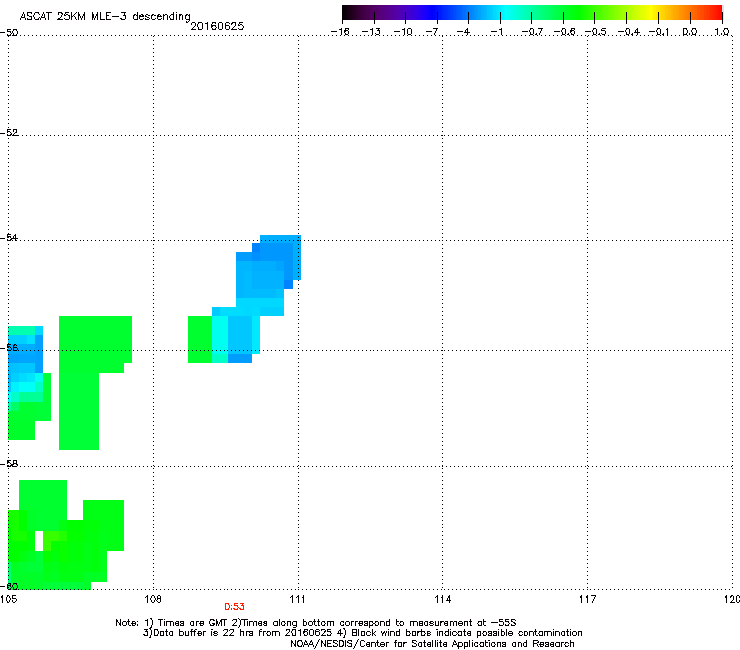This screenshot has height=650, width=740.
Task: Click latitude label -52
Action: [9, 133]
